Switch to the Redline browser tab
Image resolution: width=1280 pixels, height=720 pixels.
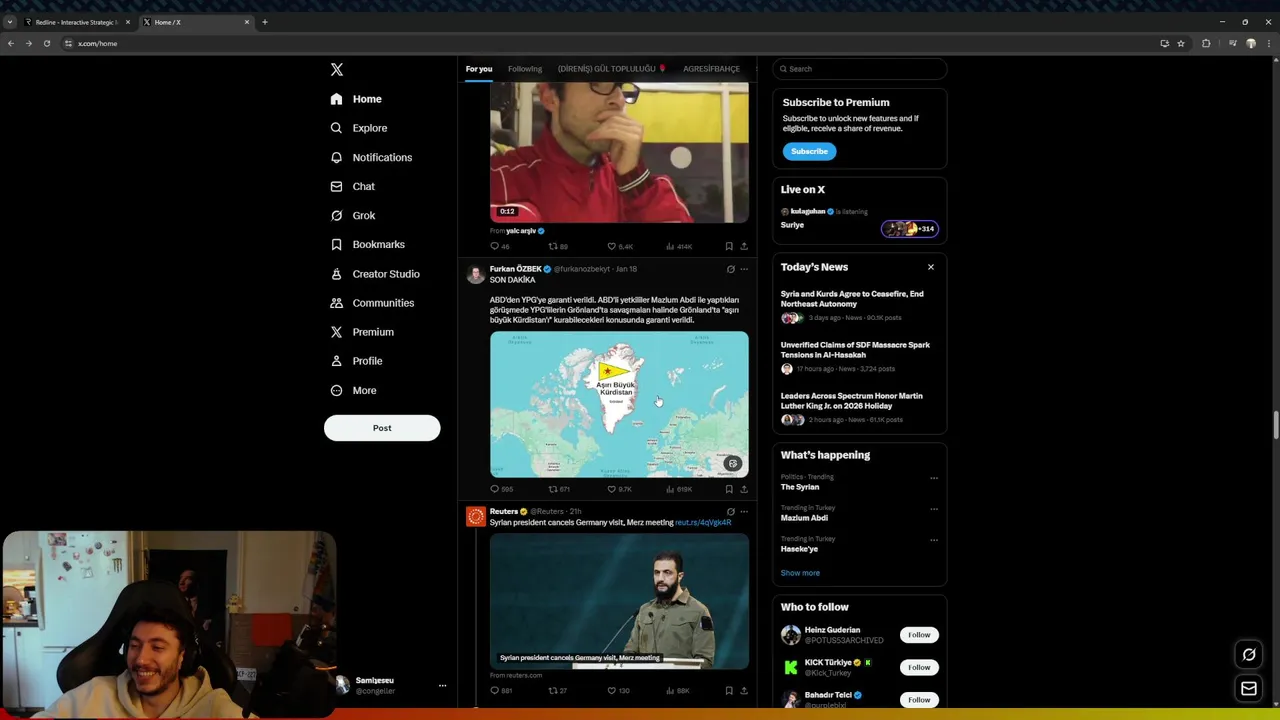tap(76, 22)
